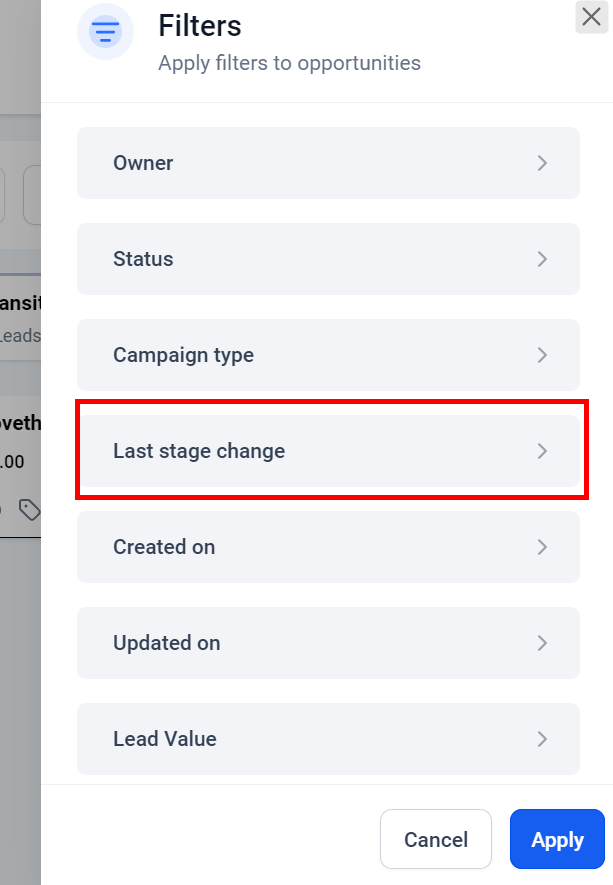This screenshot has height=885, width=613.
Task: Apply the selected filters
Action: tap(557, 839)
